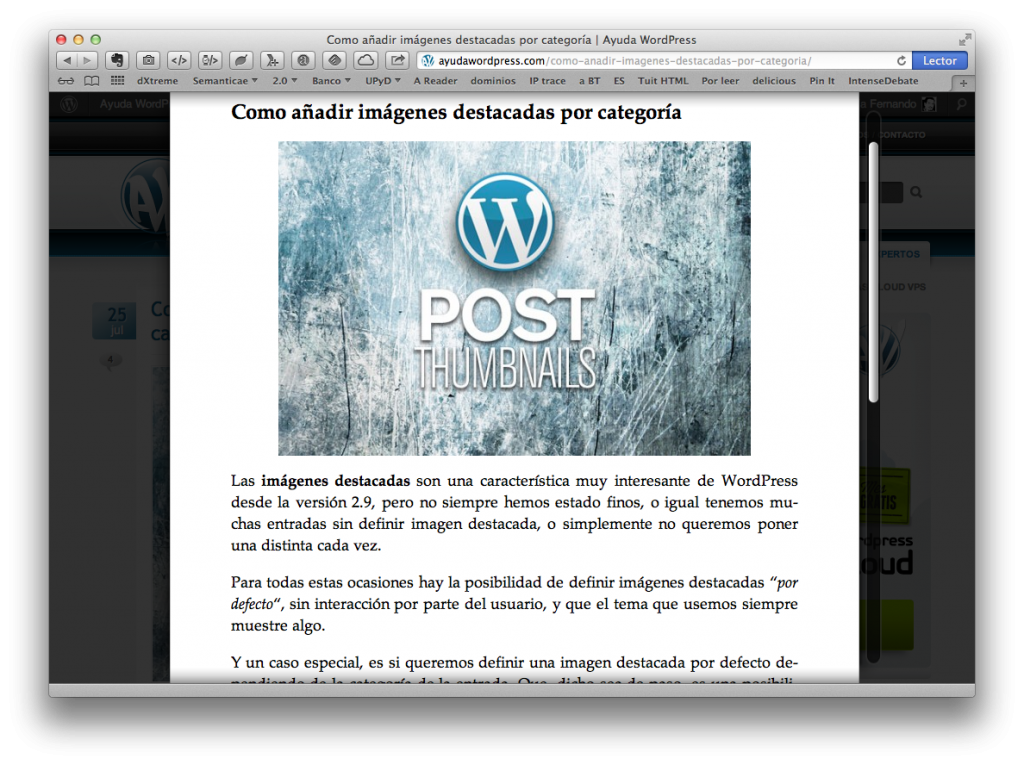
Task: Open Top Sites grid icon
Action: point(118,81)
